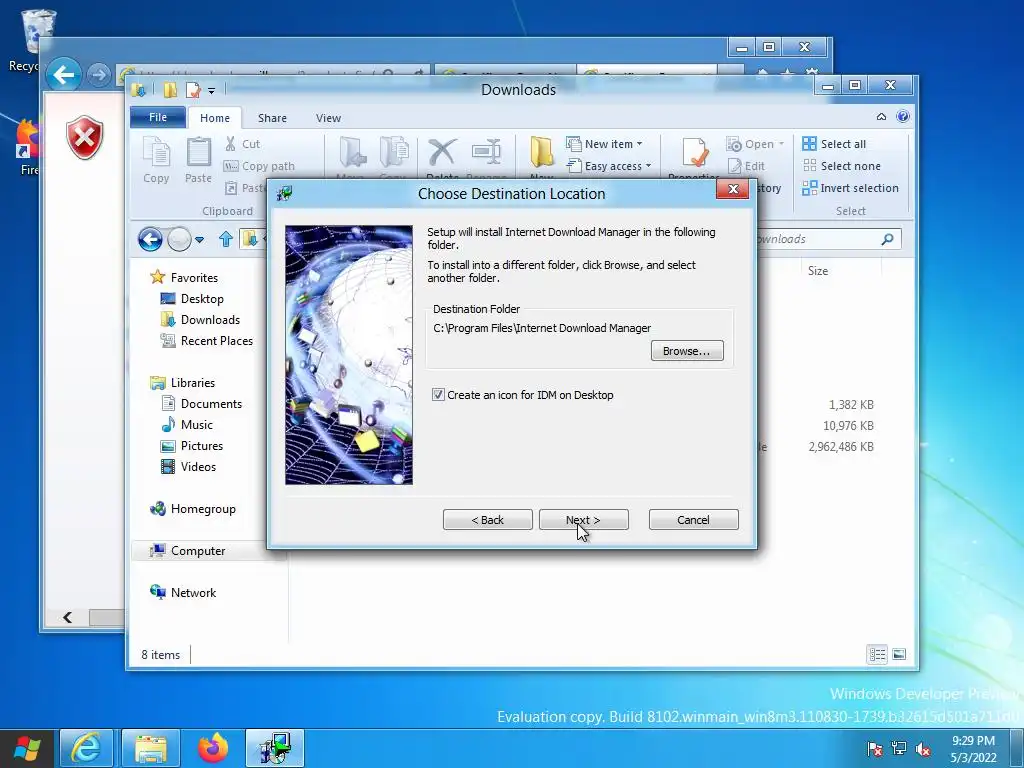The height and width of the screenshot is (768, 1024).
Task: Go Back in the IDM installer
Action: pyautogui.click(x=487, y=520)
